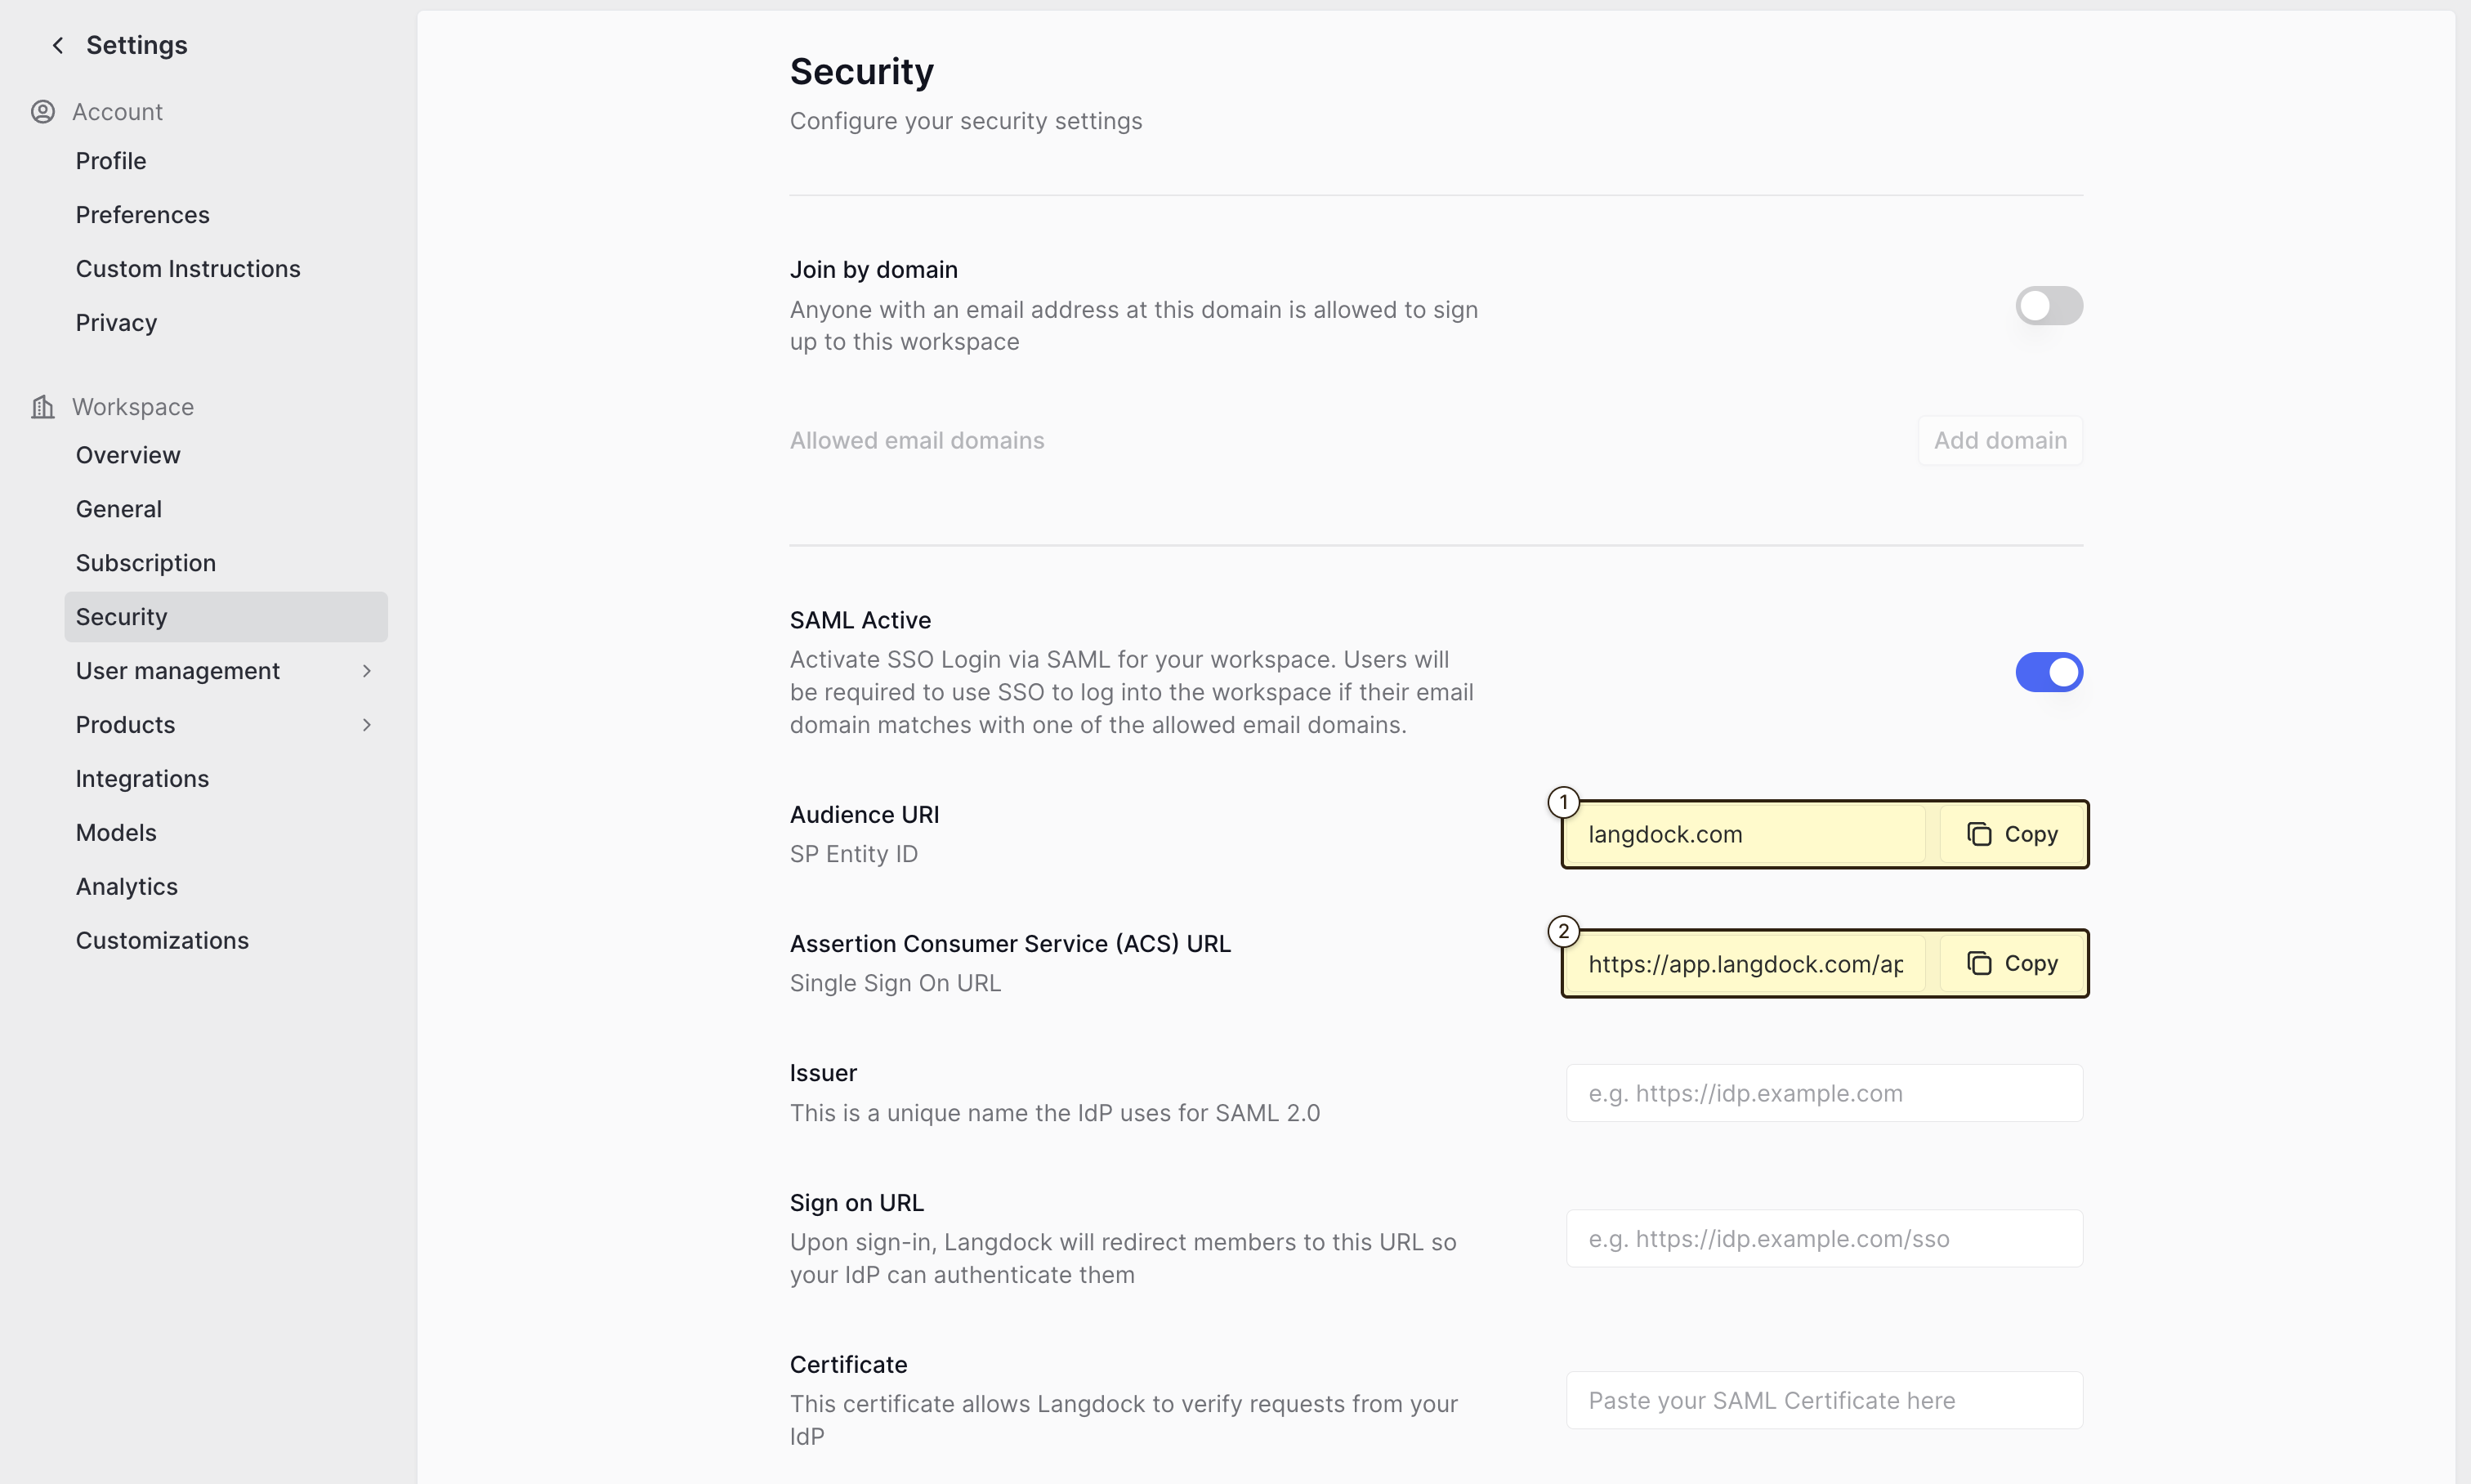Viewport: 2471px width, 1484px height.
Task: Click the Security page heading
Action: tap(862, 71)
